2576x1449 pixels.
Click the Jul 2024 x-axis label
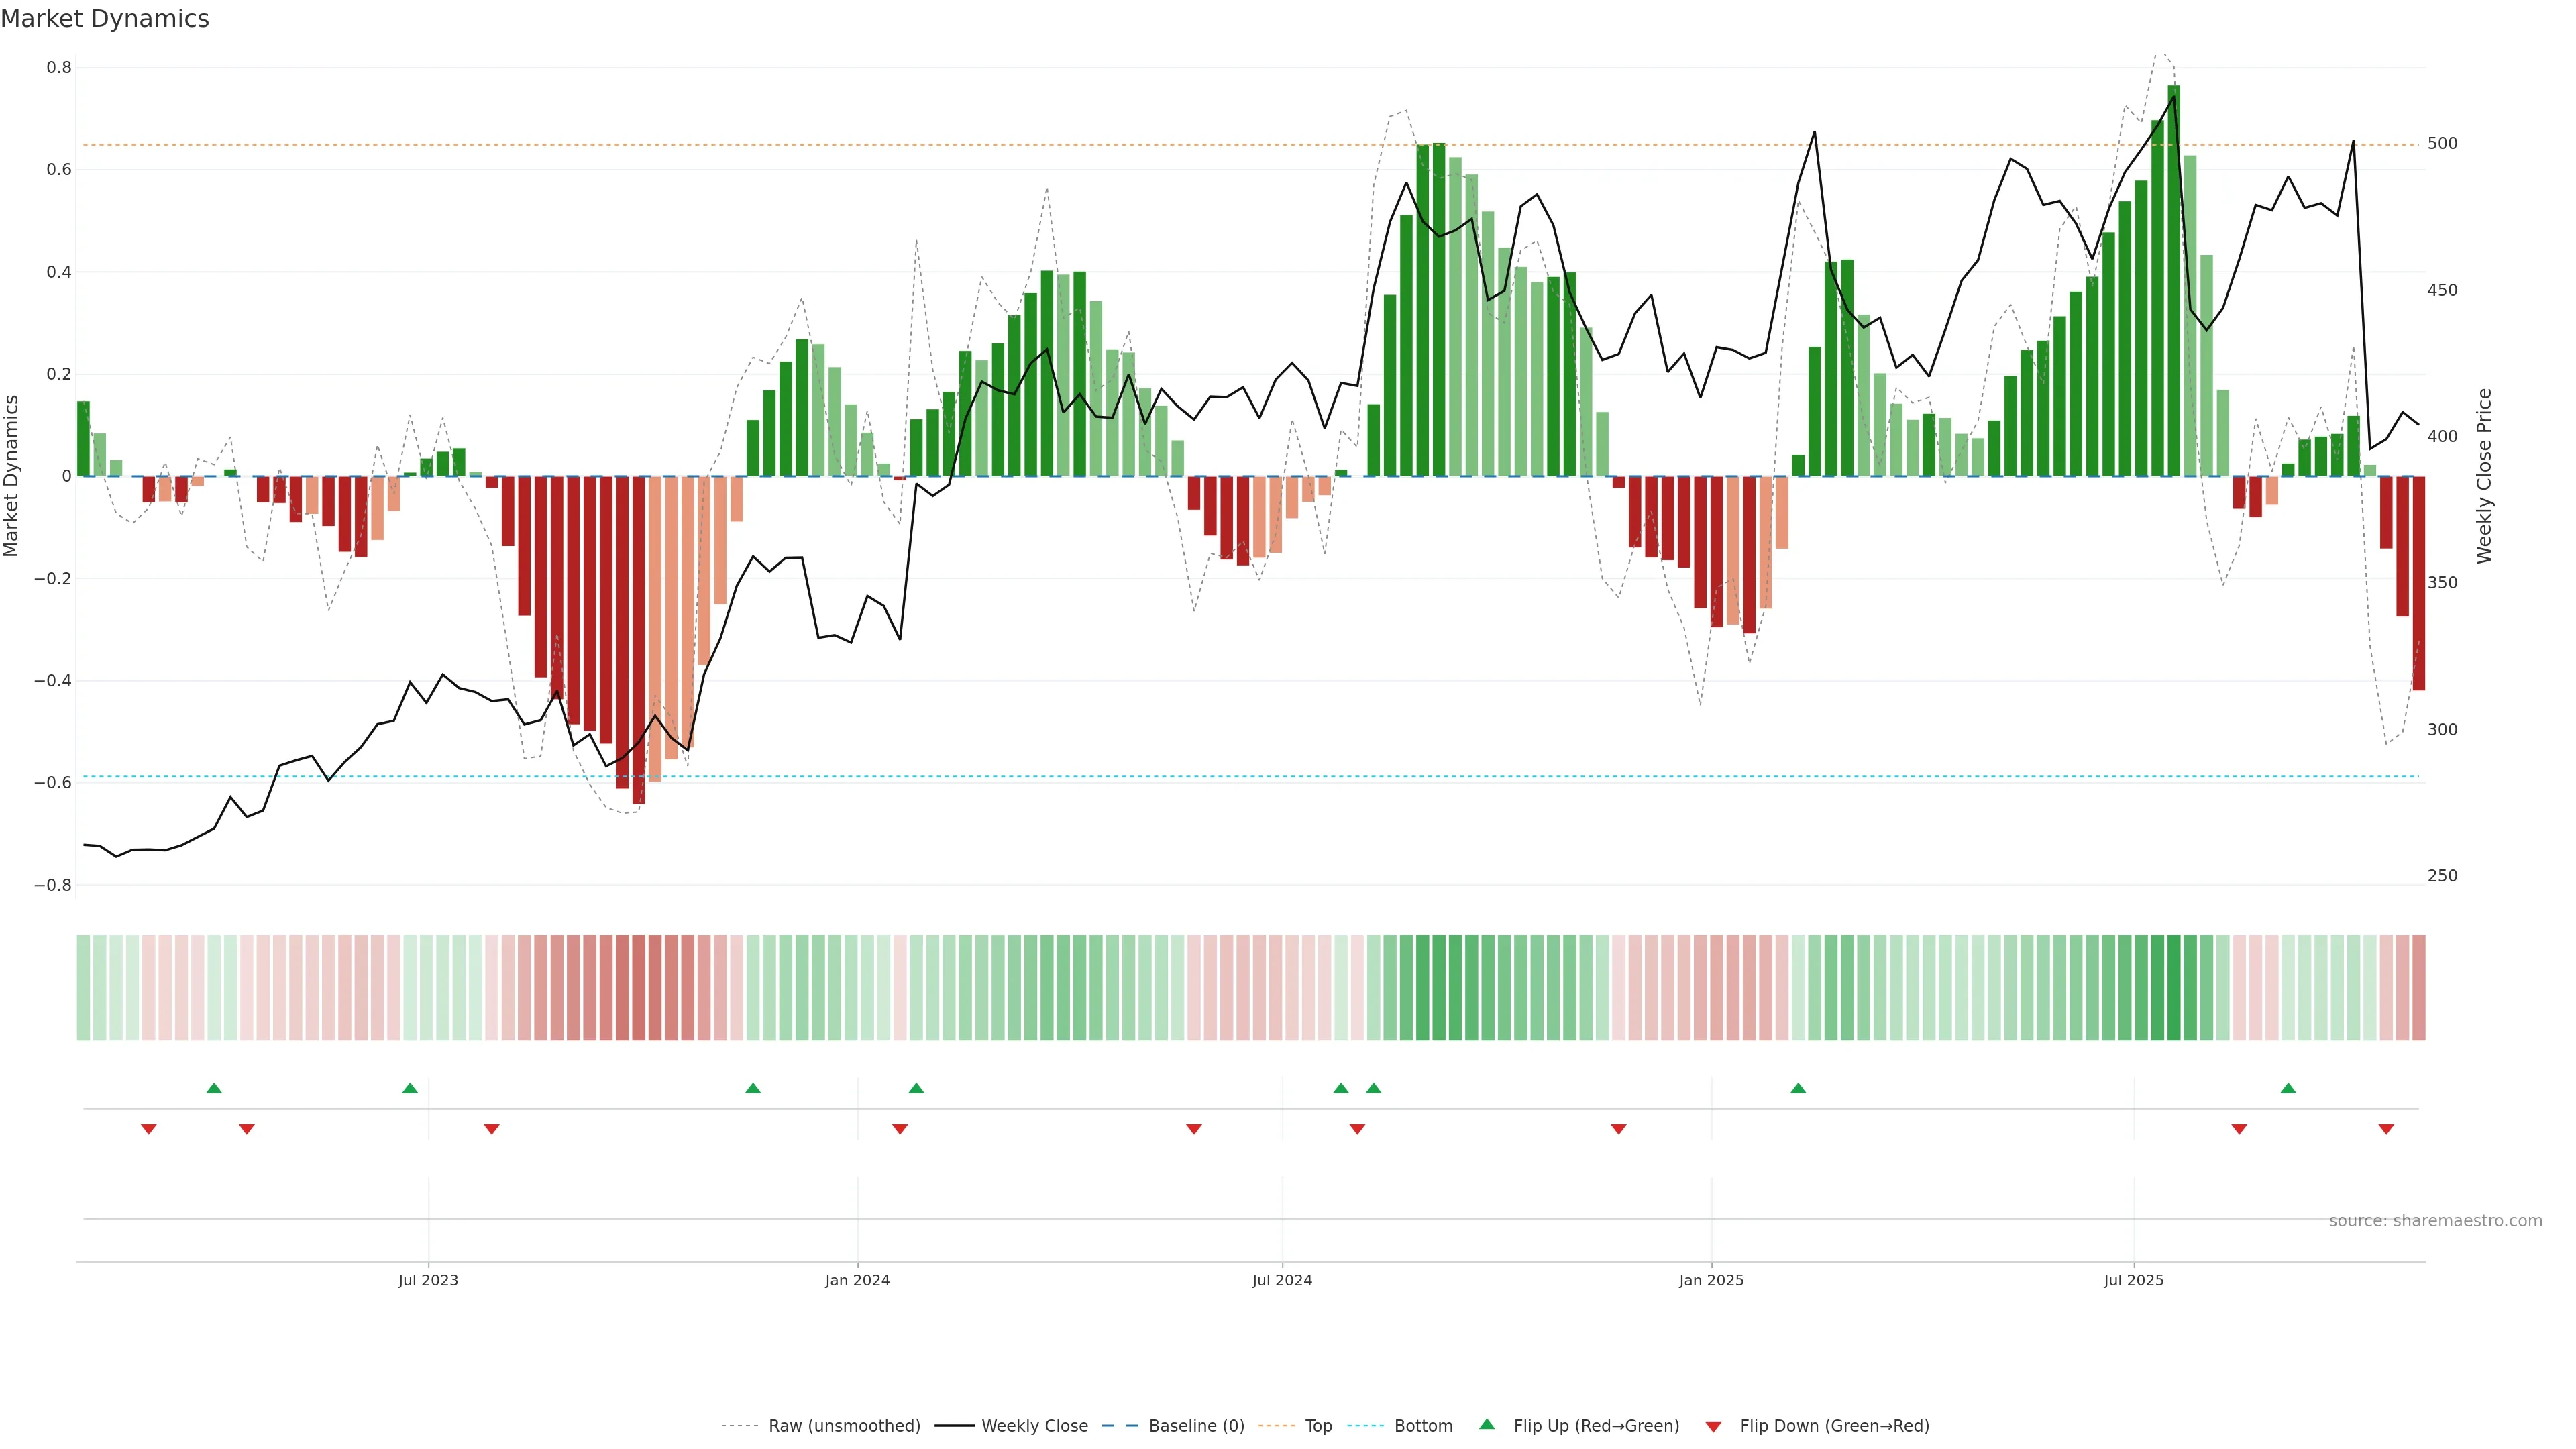coord(1282,1280)
